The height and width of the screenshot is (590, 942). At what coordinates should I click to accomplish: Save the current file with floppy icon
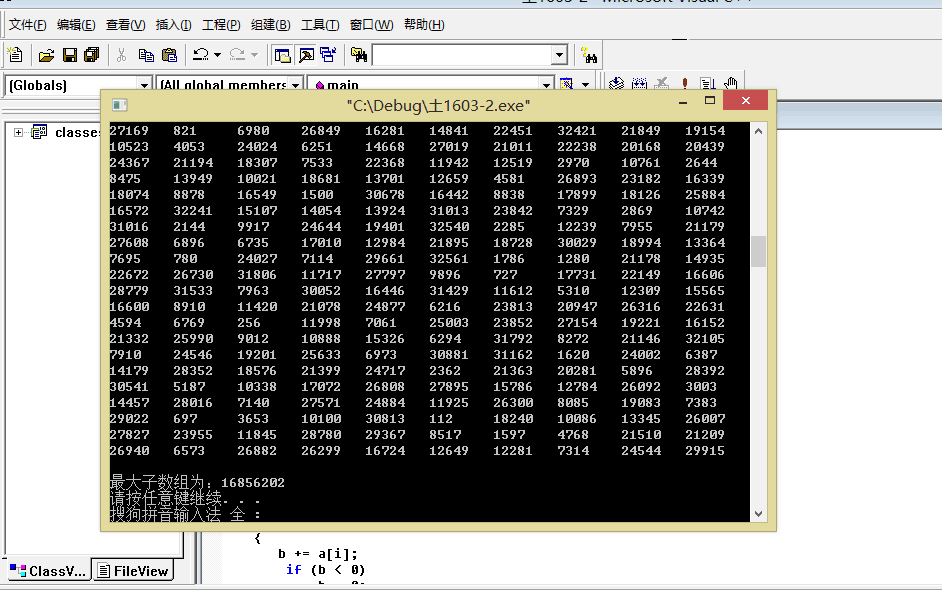[x=70, y=55]
